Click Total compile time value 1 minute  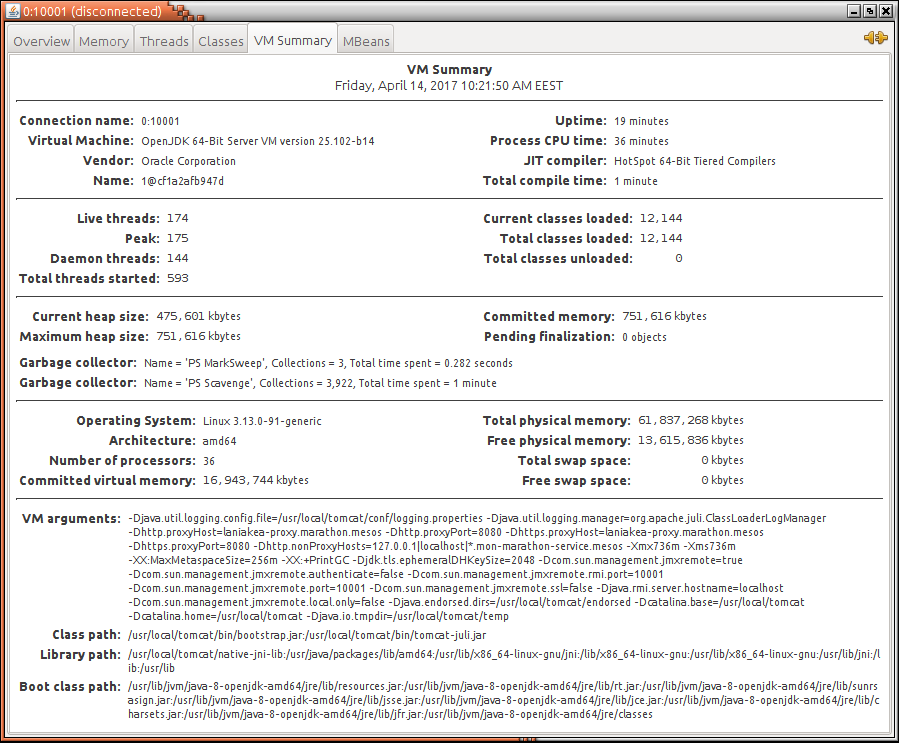[x=636, y=181]
